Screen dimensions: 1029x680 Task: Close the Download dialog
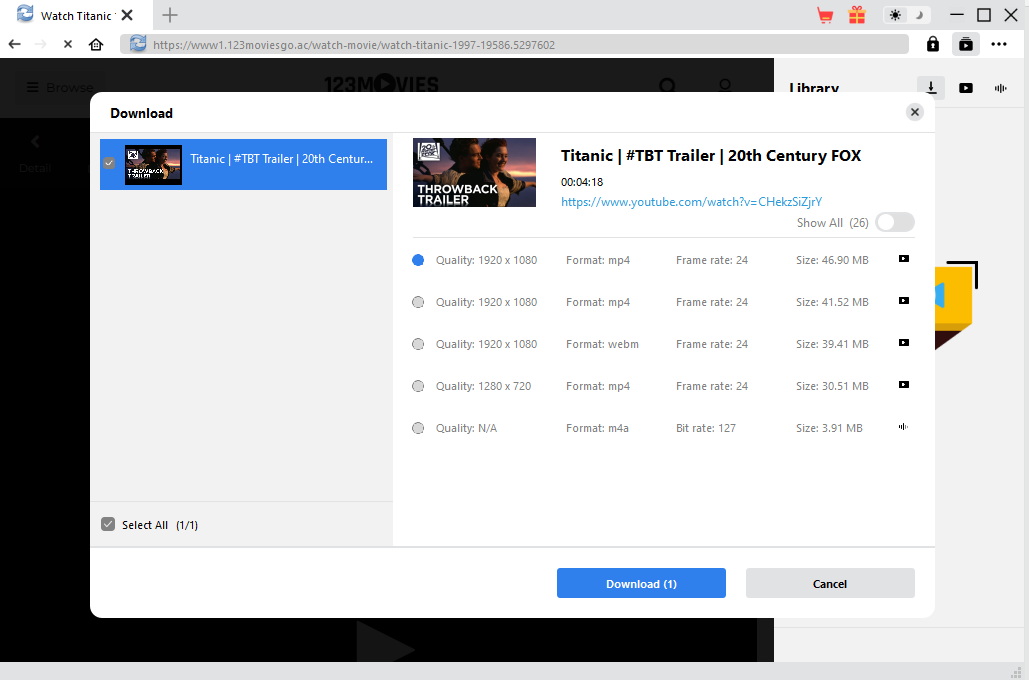(914, 112)
